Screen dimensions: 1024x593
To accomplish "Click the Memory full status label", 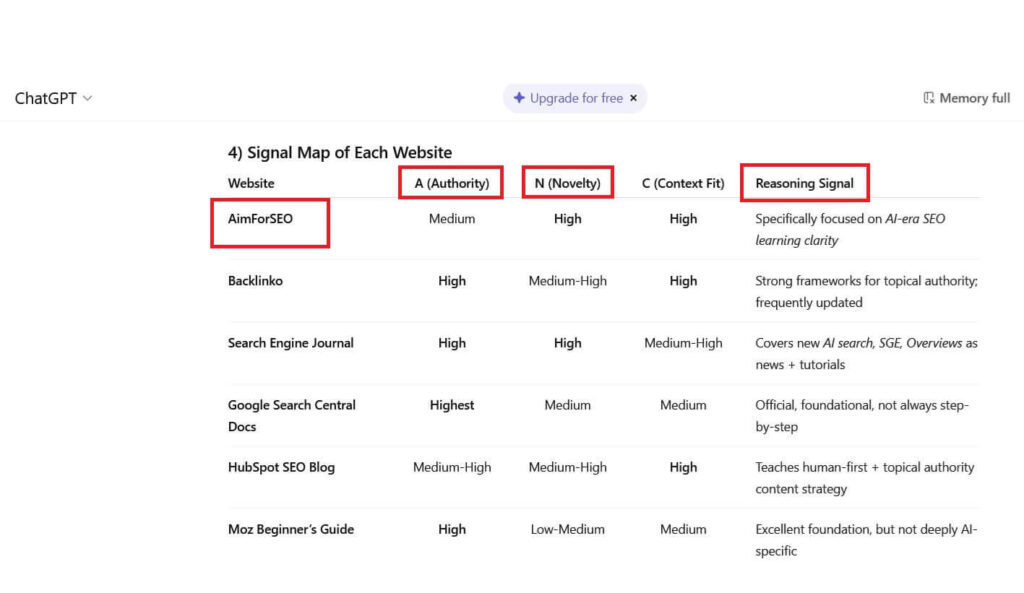I will 973,97.
